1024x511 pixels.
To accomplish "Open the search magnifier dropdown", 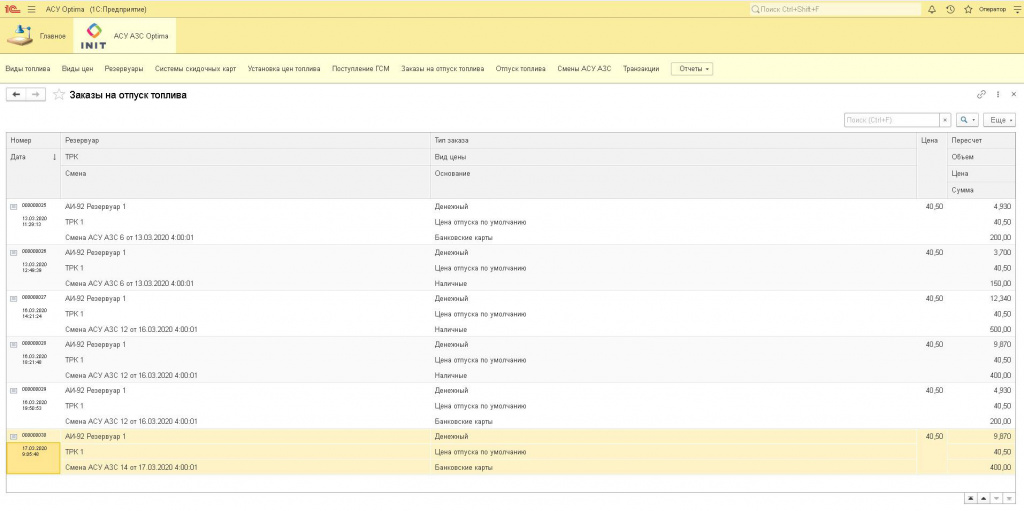I will (x=967, y=120).
